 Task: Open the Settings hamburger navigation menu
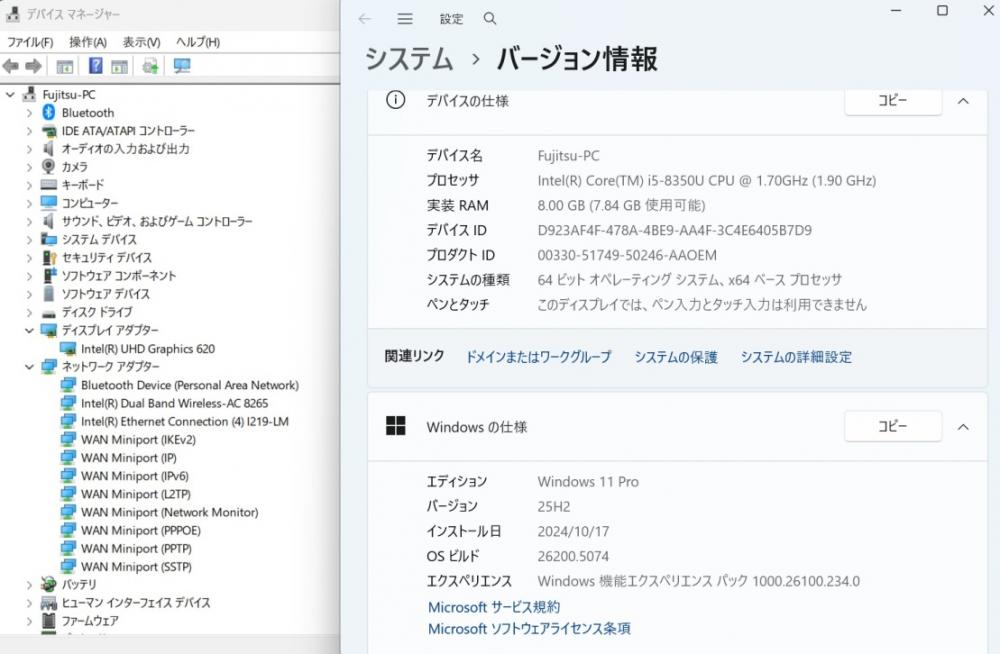405,19
